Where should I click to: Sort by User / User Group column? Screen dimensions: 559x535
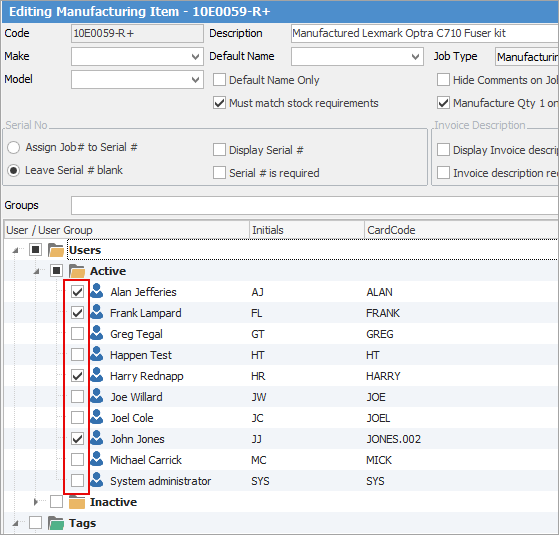pyautogui.click(x=127, y=230)
